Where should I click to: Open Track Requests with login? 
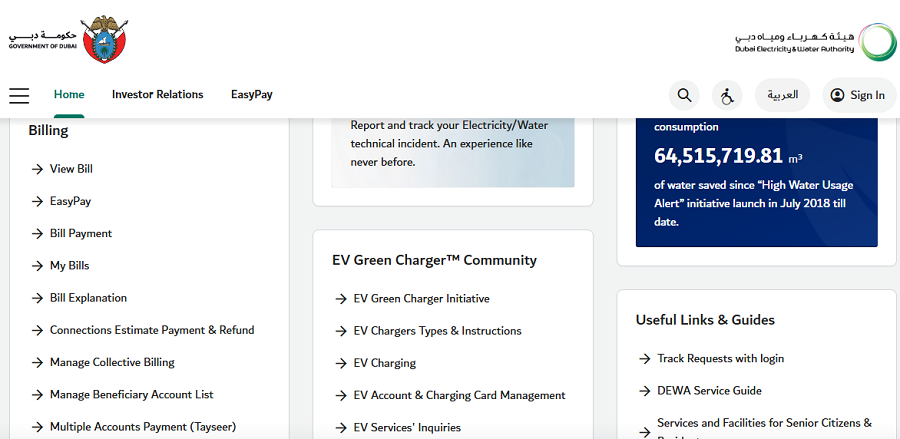(x=720, y=359)
